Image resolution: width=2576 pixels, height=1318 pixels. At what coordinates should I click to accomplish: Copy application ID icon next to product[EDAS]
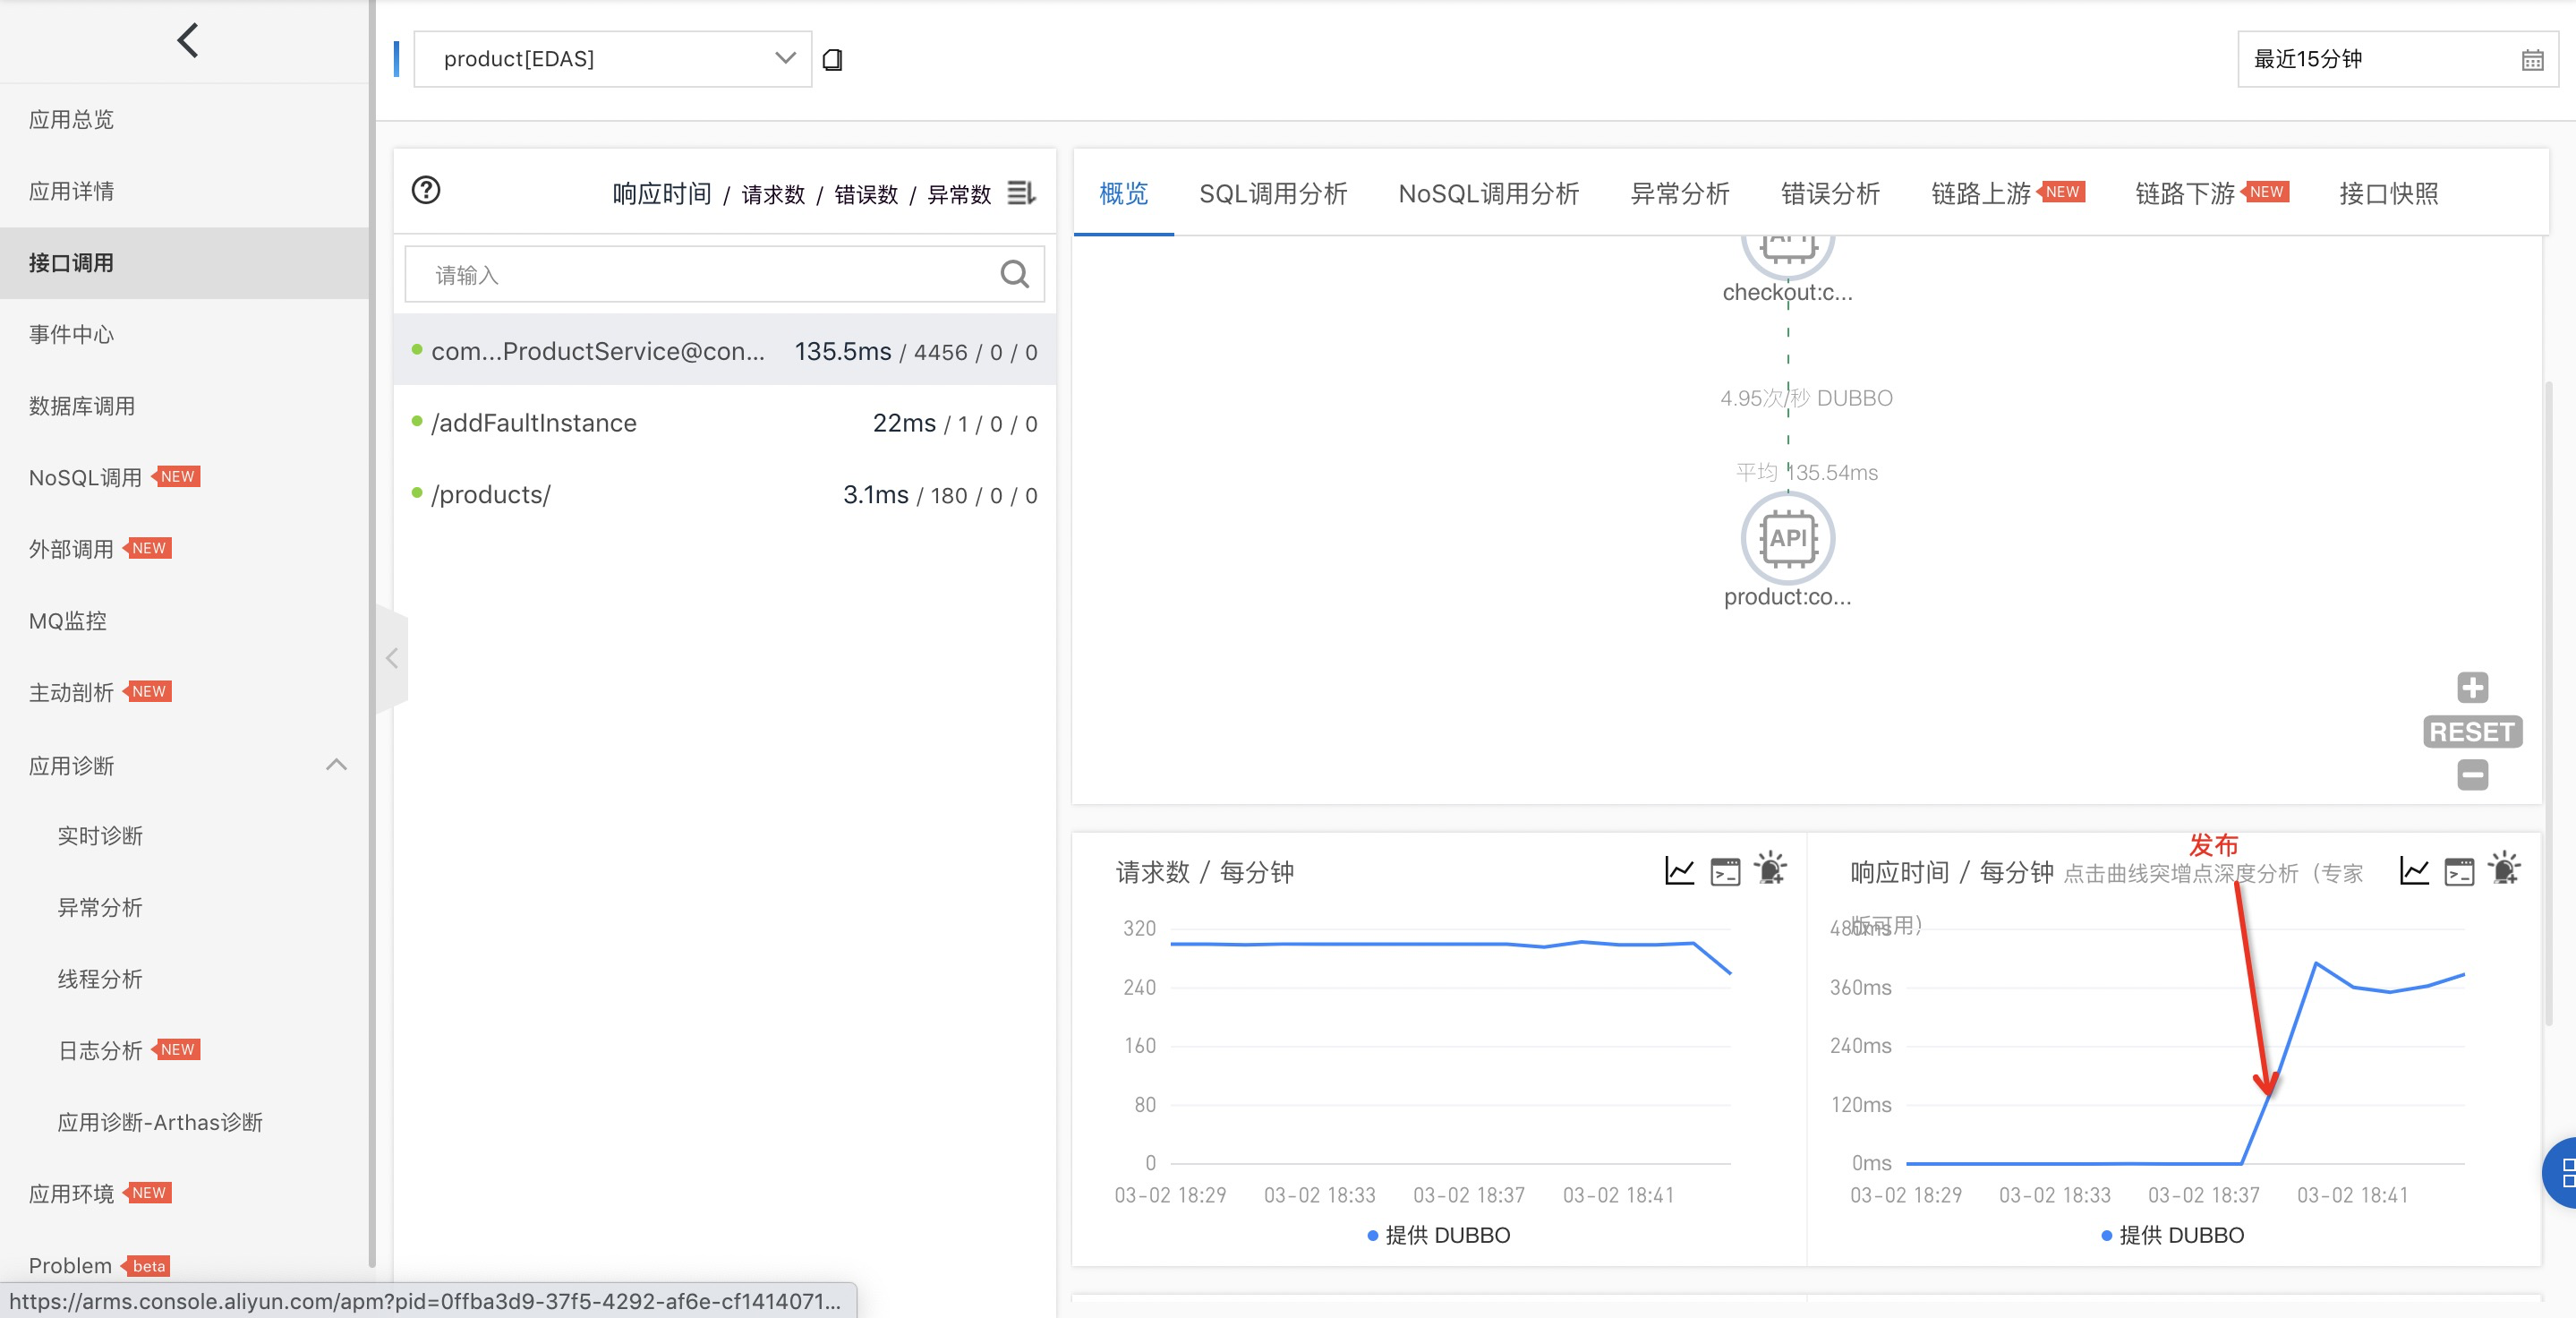(x=832, y=60)
